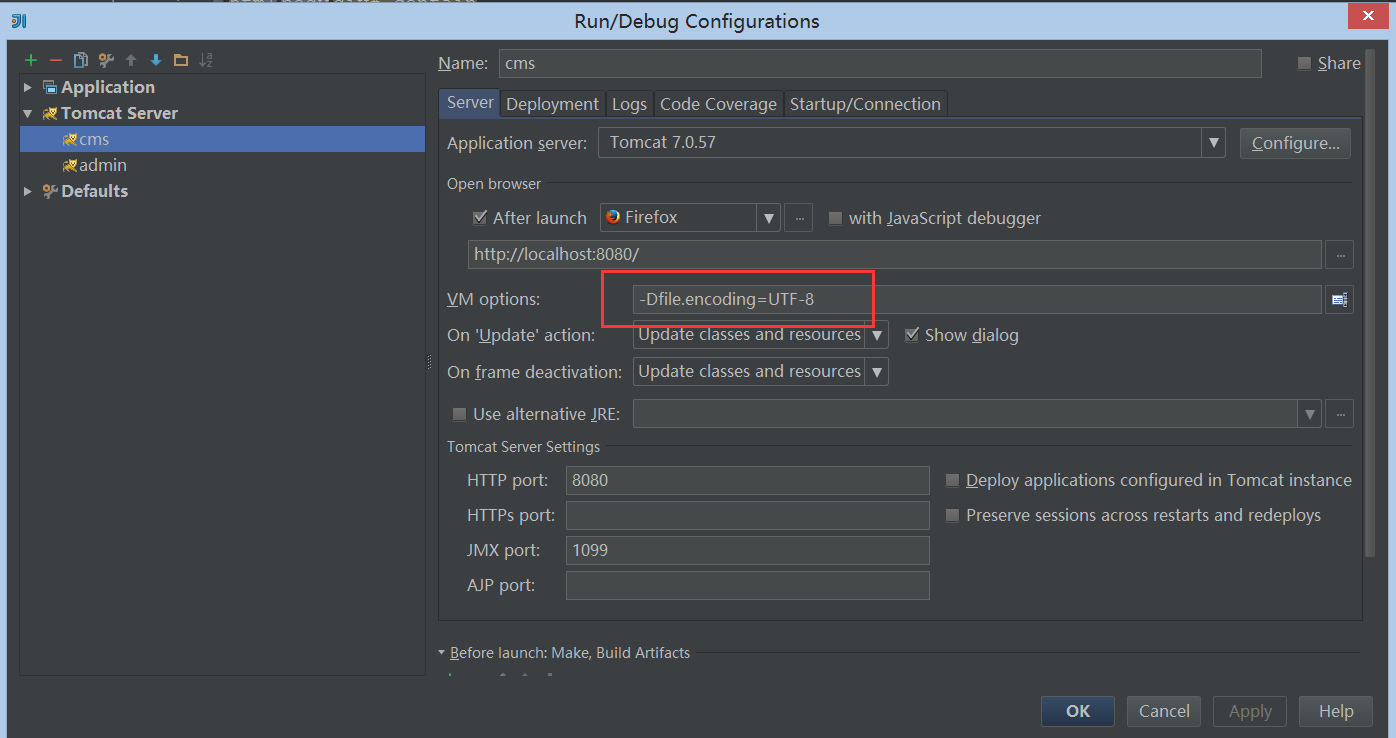Enable Preserve sessions across restarts and redeploys

pos(952,515)
